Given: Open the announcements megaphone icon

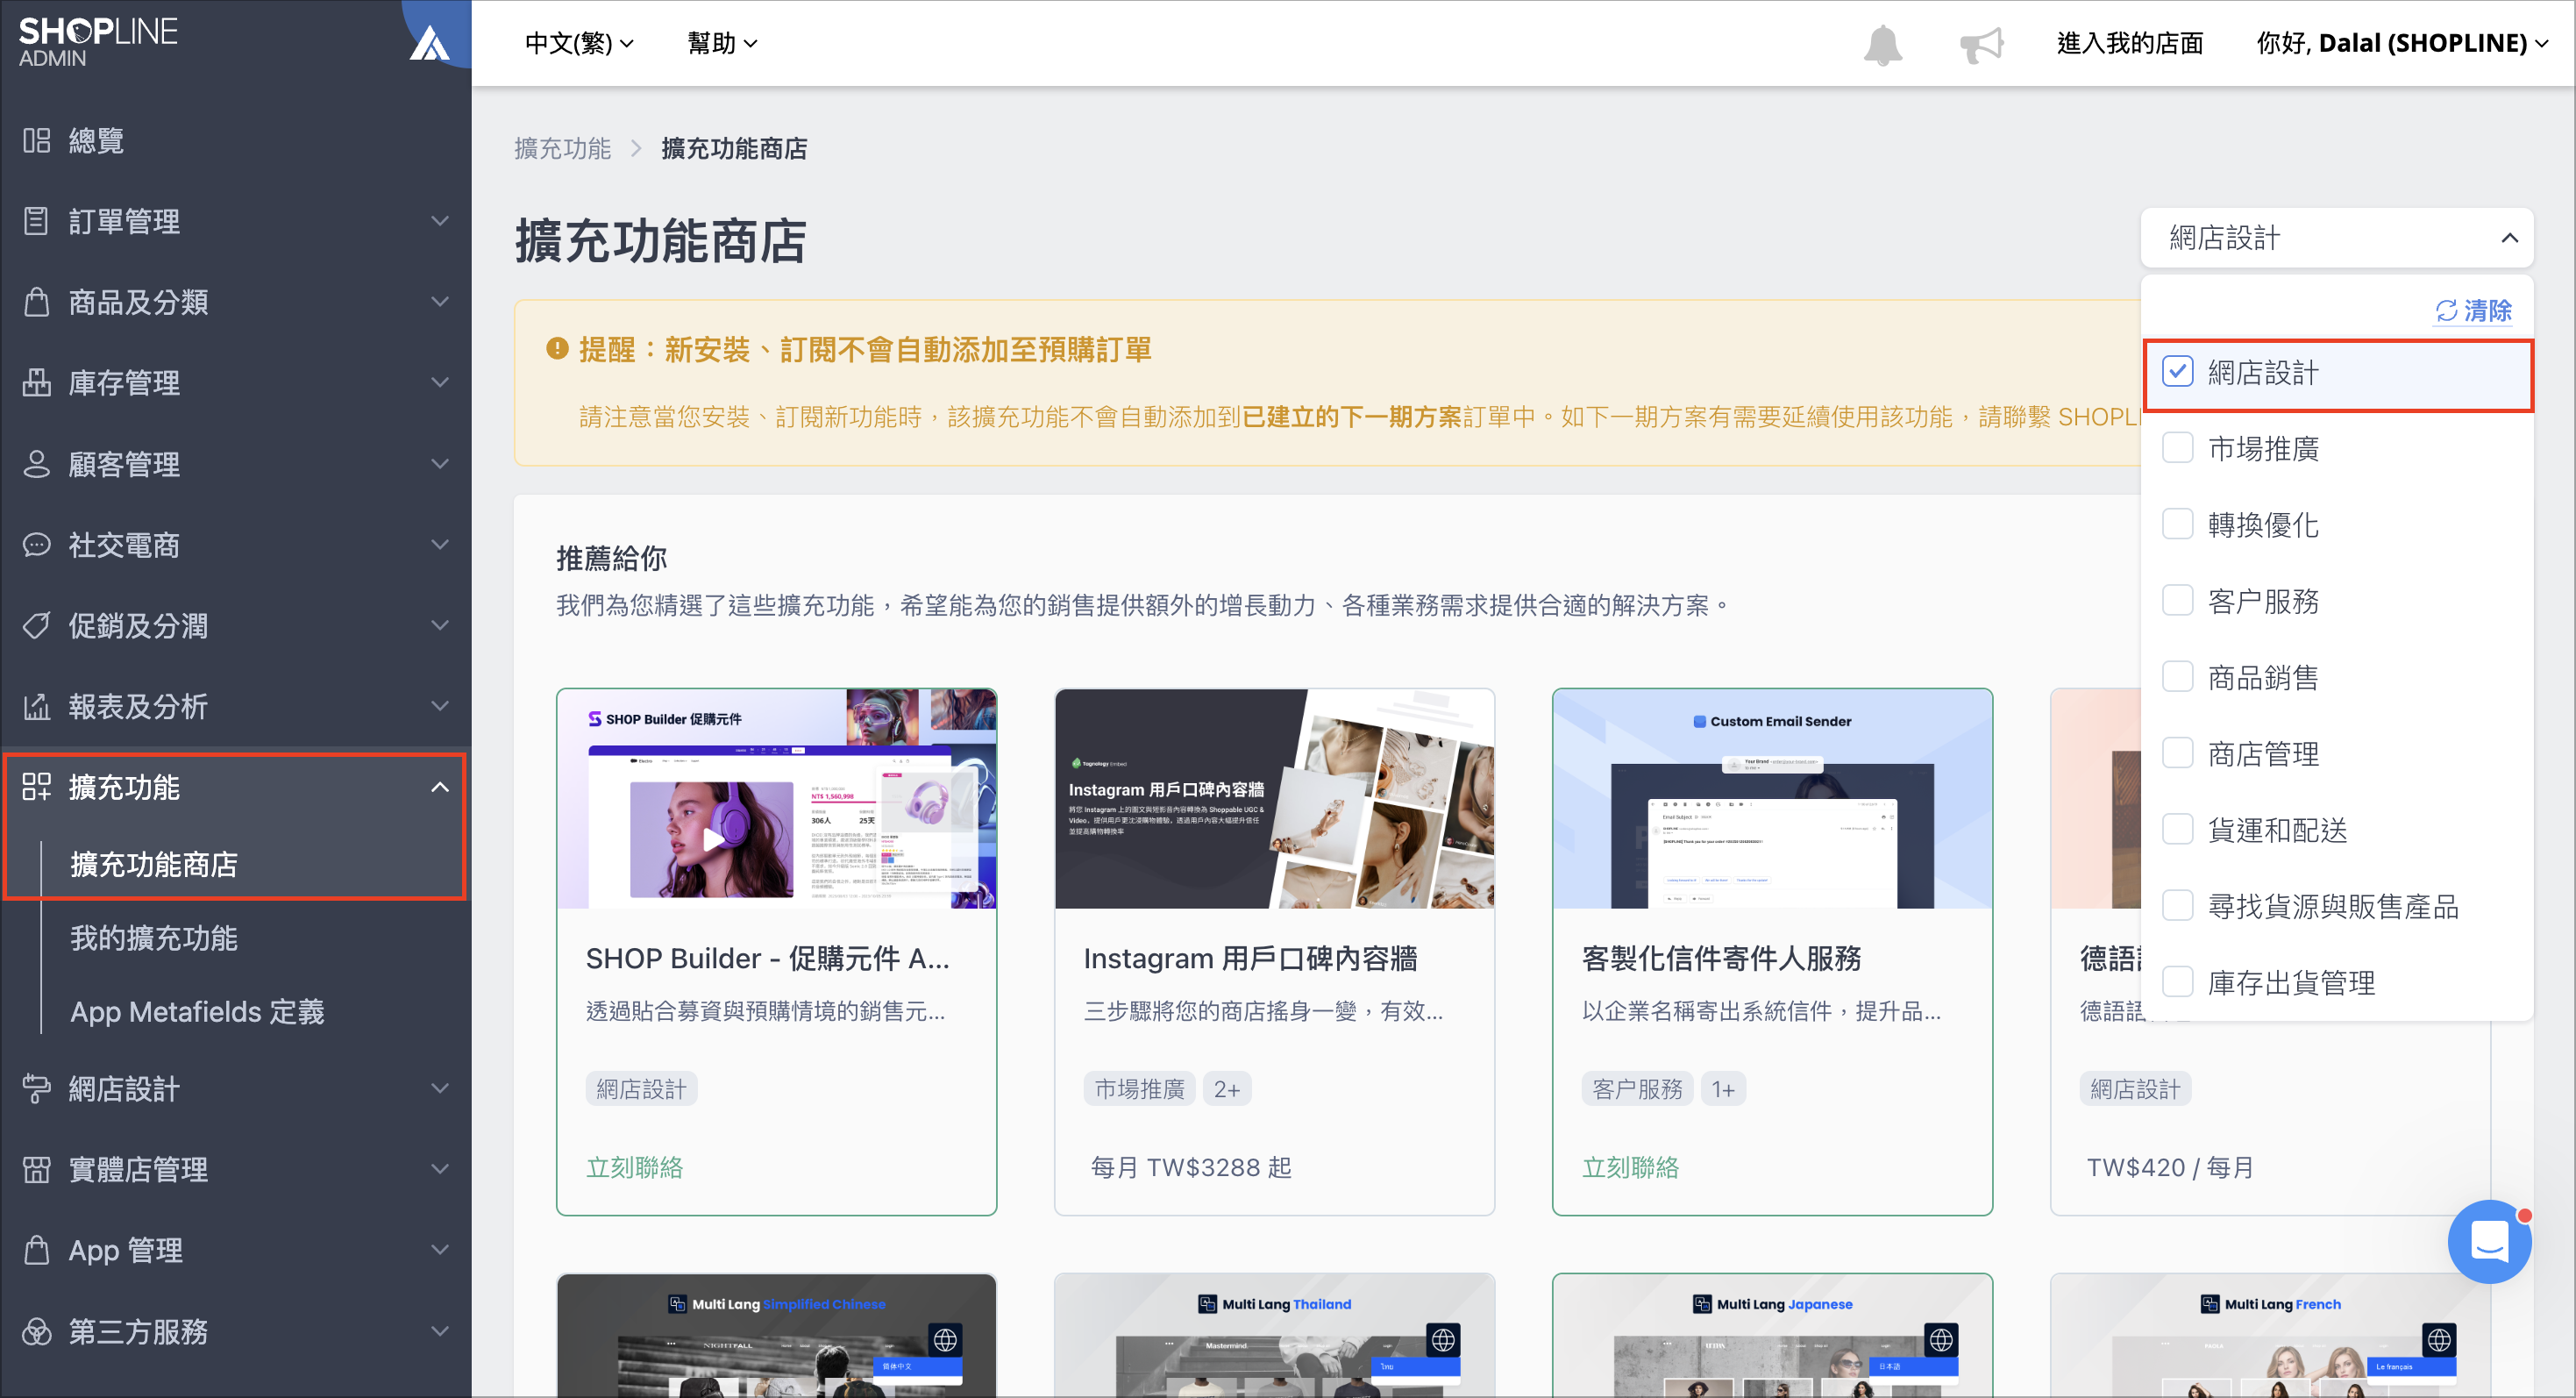Looking at the screenshot, I should tap(1981, 44).
